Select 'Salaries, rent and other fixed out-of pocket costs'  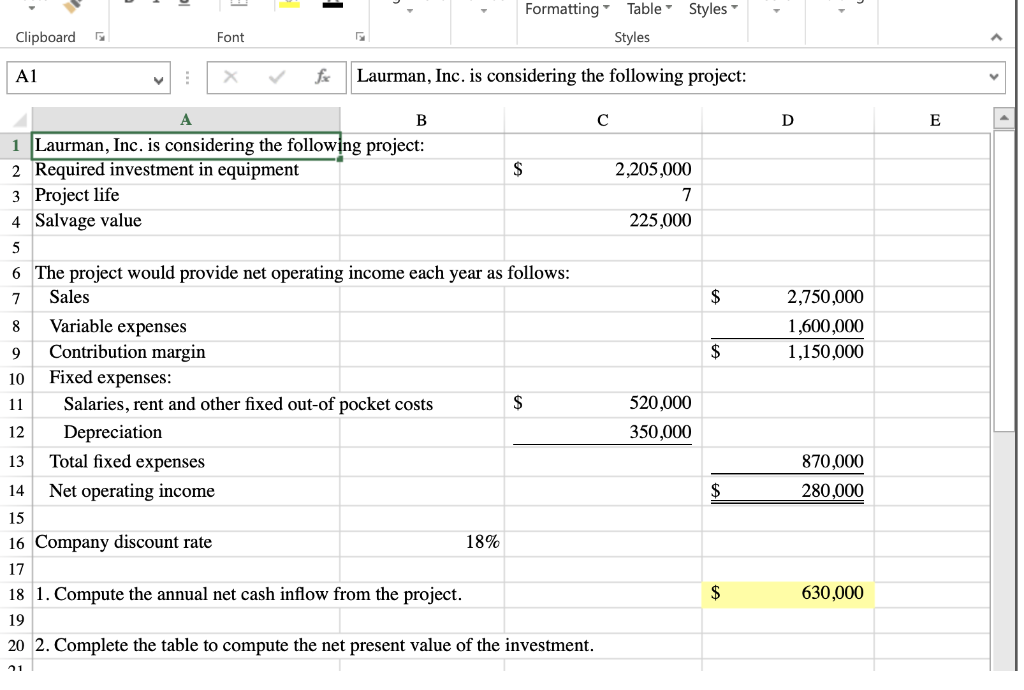(x=185, y=405)
